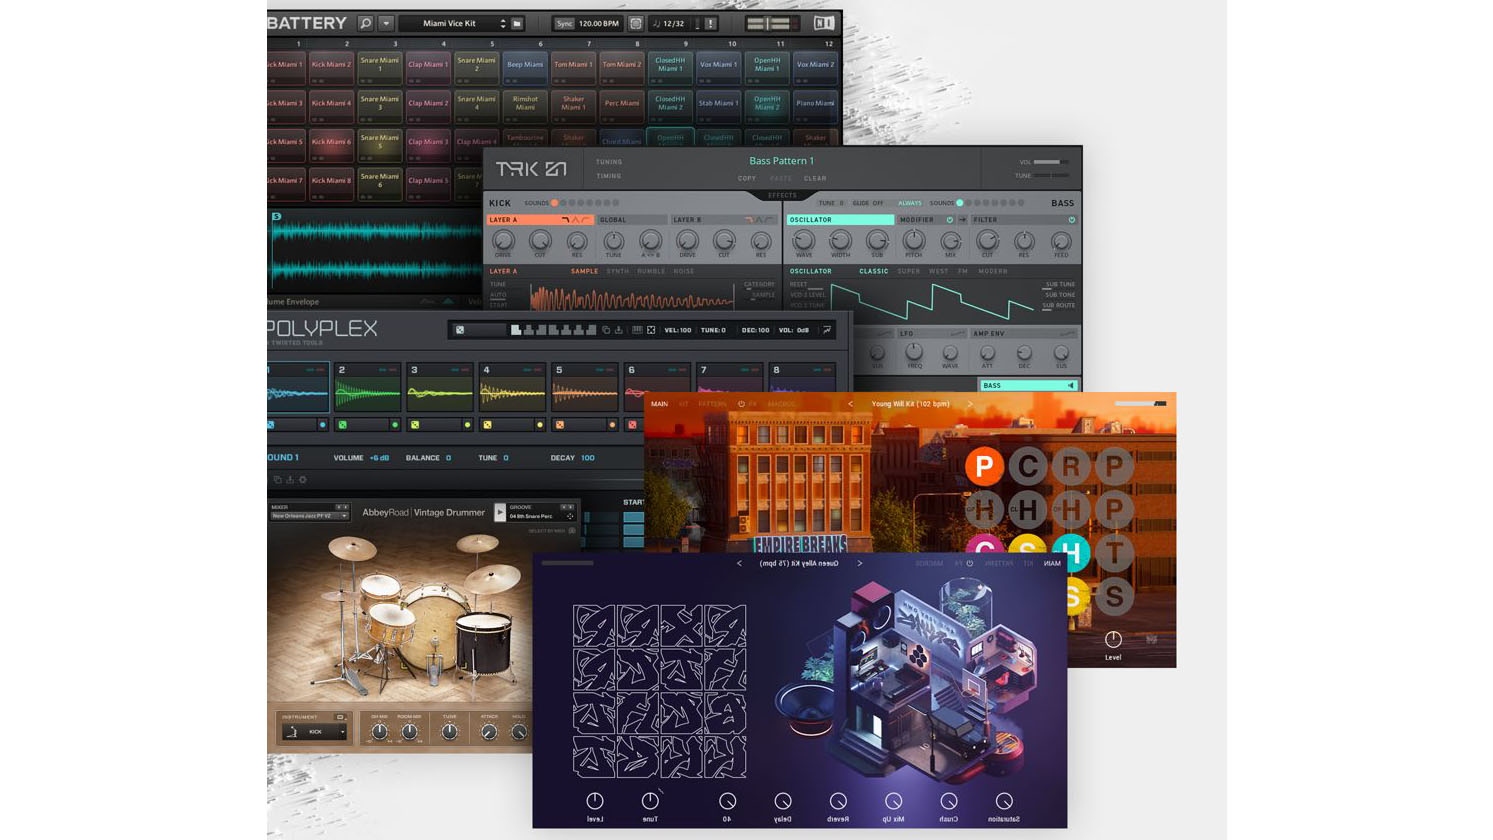Image resolution: width=1493 pixels, height=840 pixels.
Task: Play the Abbey Road groove preview
Action: point(500,512)
